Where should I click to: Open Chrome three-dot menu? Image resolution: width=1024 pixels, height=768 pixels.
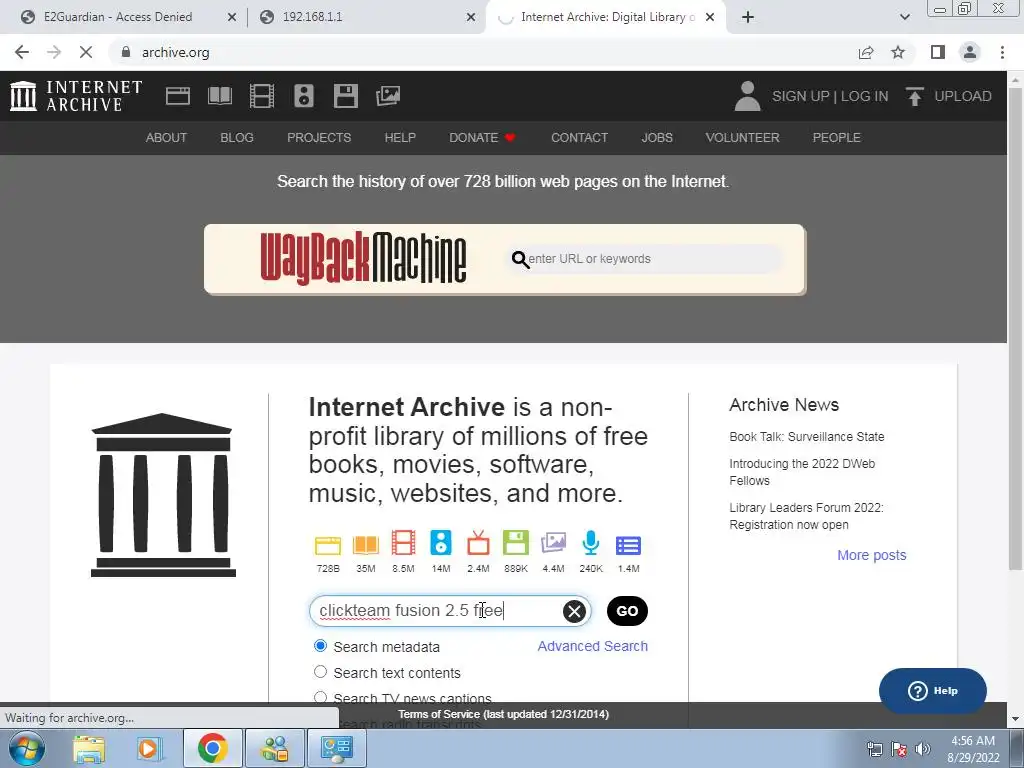tap(1002, 52)
